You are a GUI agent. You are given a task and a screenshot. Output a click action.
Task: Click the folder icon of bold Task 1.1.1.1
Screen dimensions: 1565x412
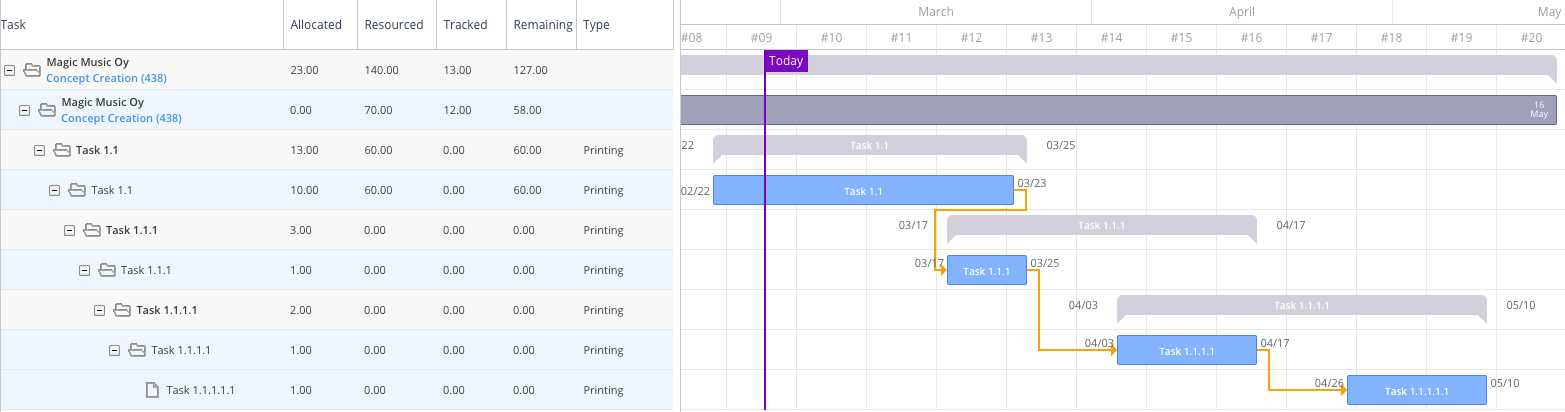(x=122, y=310)
